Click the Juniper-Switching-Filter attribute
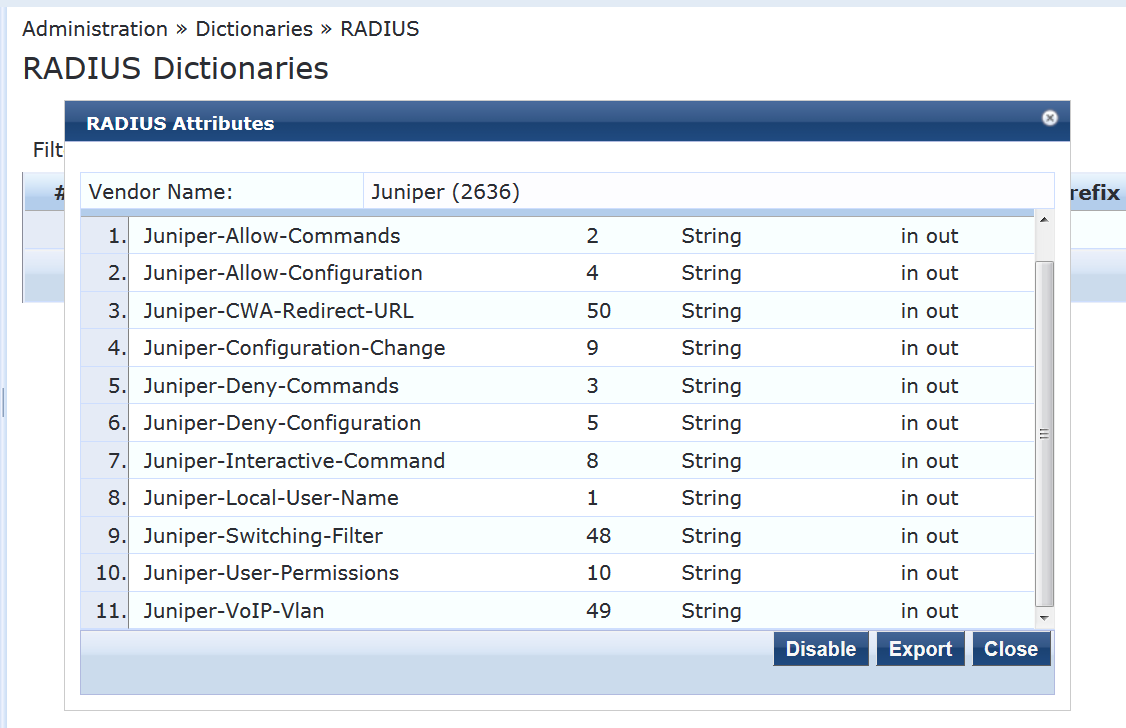 pyautogui.click(x=263, y=536)
